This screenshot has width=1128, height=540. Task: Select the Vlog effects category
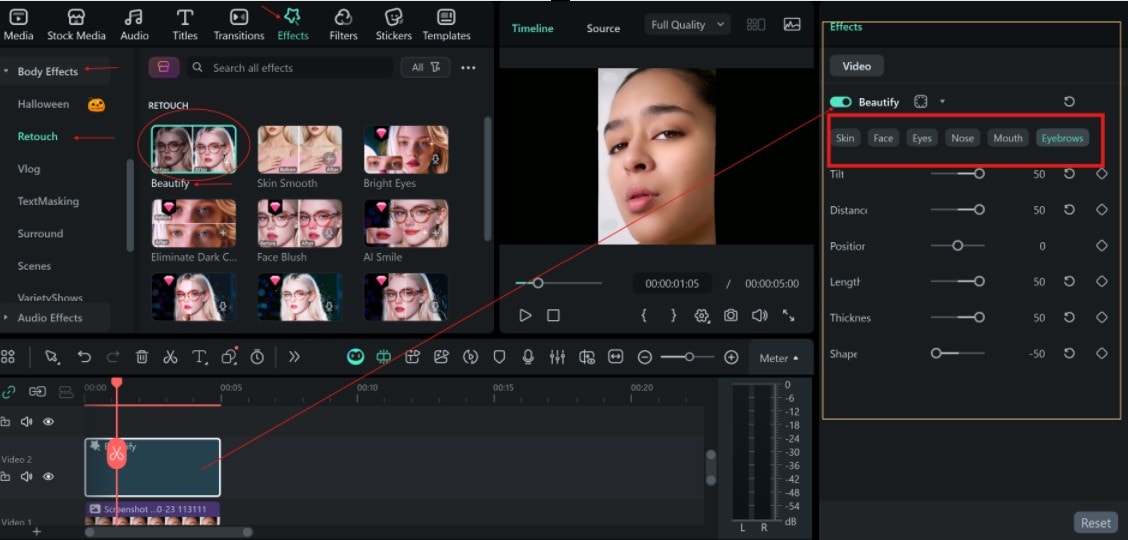[x=29, y=169]
